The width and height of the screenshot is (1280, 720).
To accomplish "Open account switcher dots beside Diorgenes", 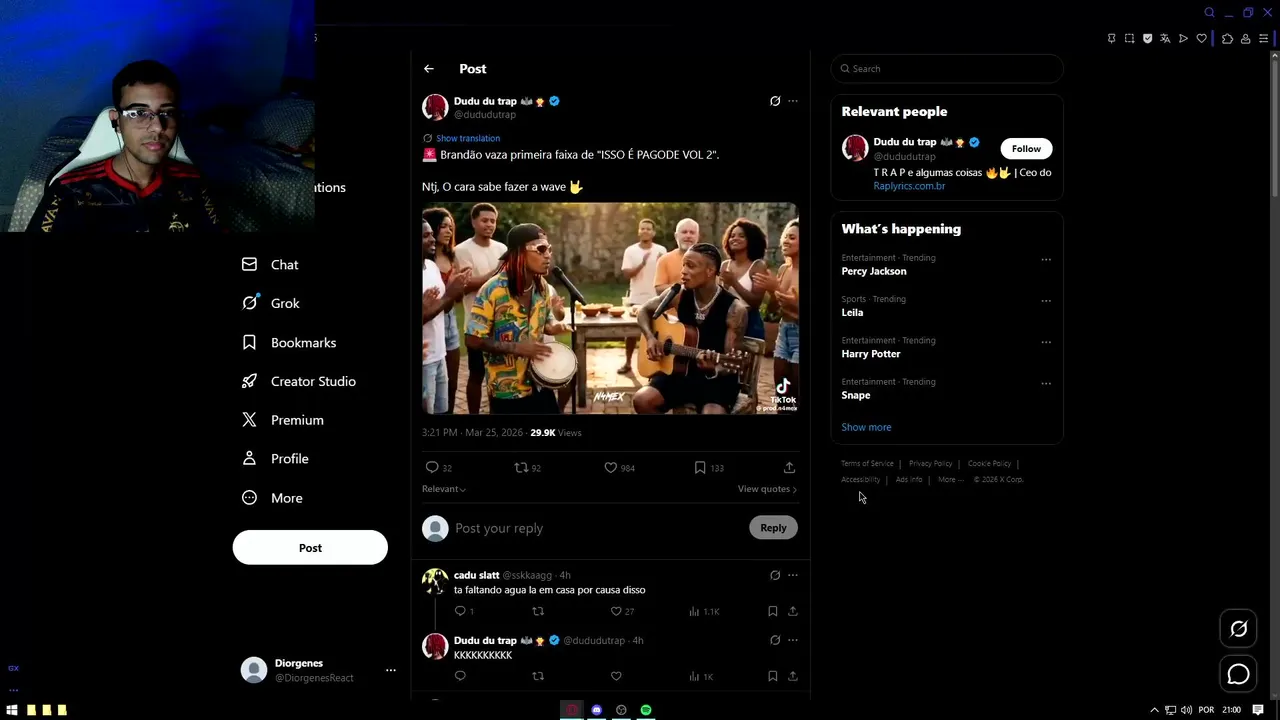I will coord(391,670).
